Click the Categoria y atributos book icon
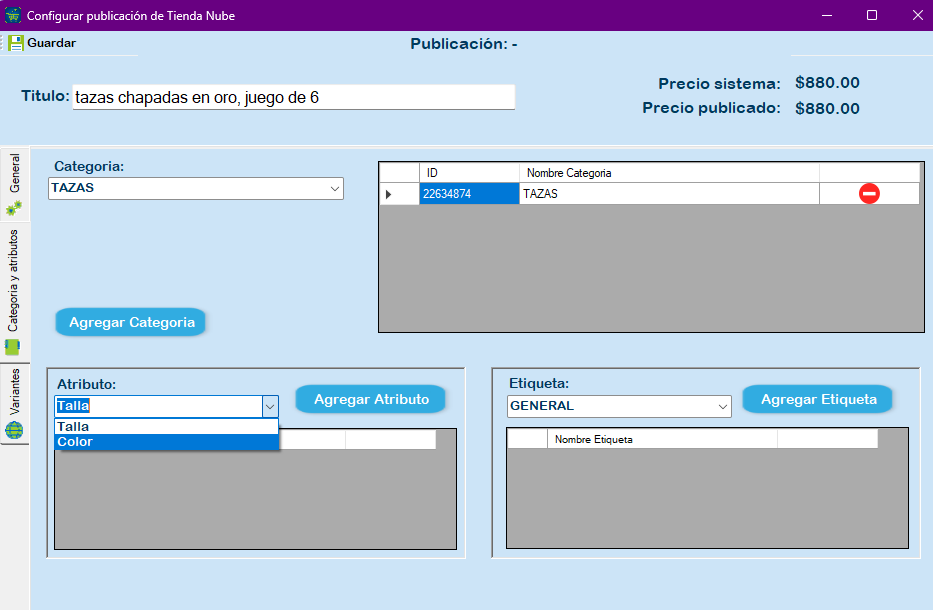 pyautogui.click(x=14, y=348)
